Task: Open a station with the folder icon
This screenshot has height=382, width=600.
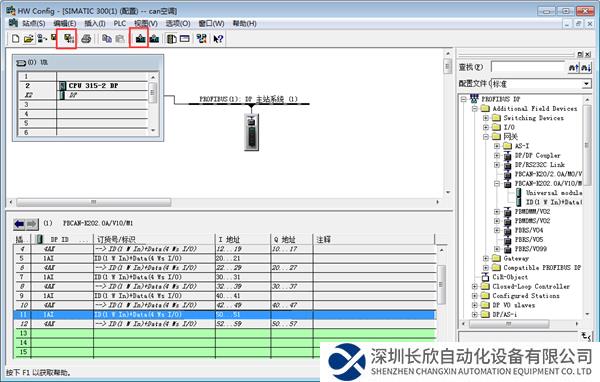Action: click(28, 39)
